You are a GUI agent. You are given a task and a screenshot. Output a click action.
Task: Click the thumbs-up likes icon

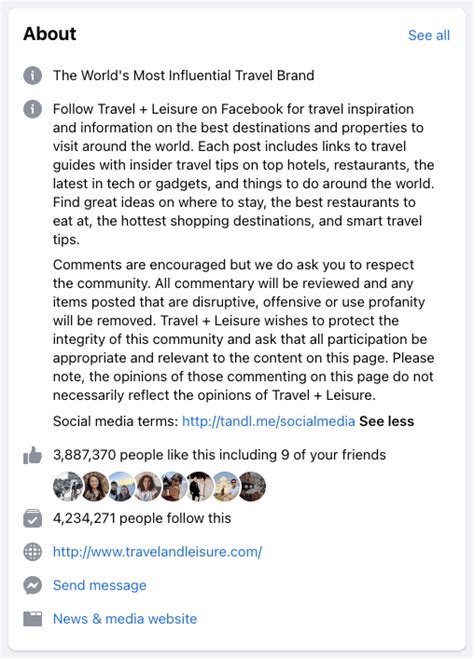pos(32,455)
